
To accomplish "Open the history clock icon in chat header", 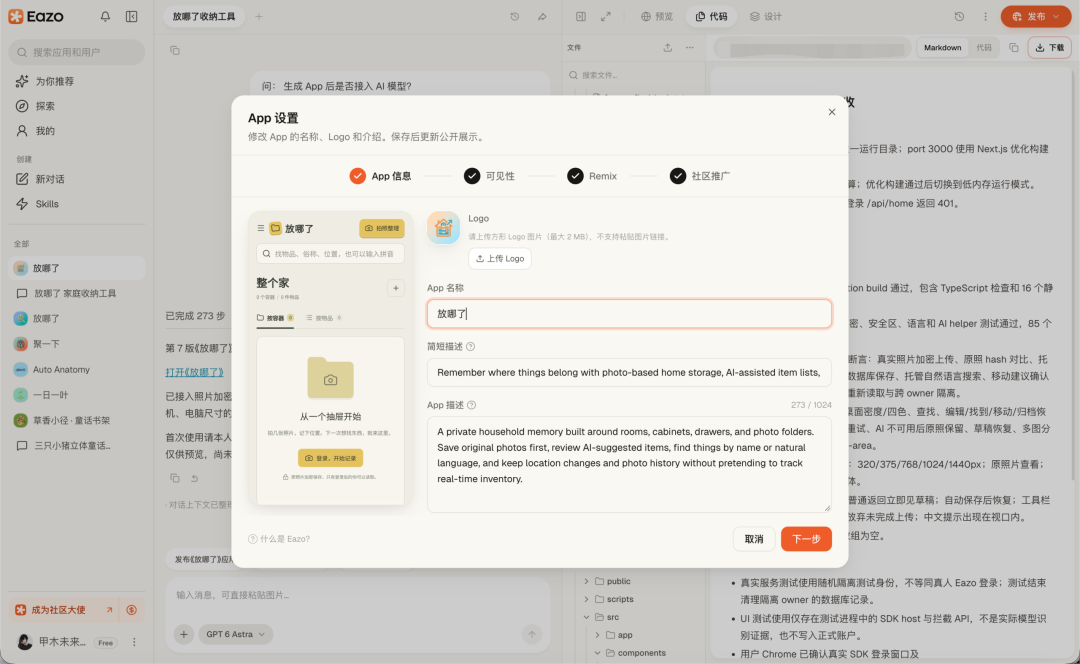I will point(515,17).
